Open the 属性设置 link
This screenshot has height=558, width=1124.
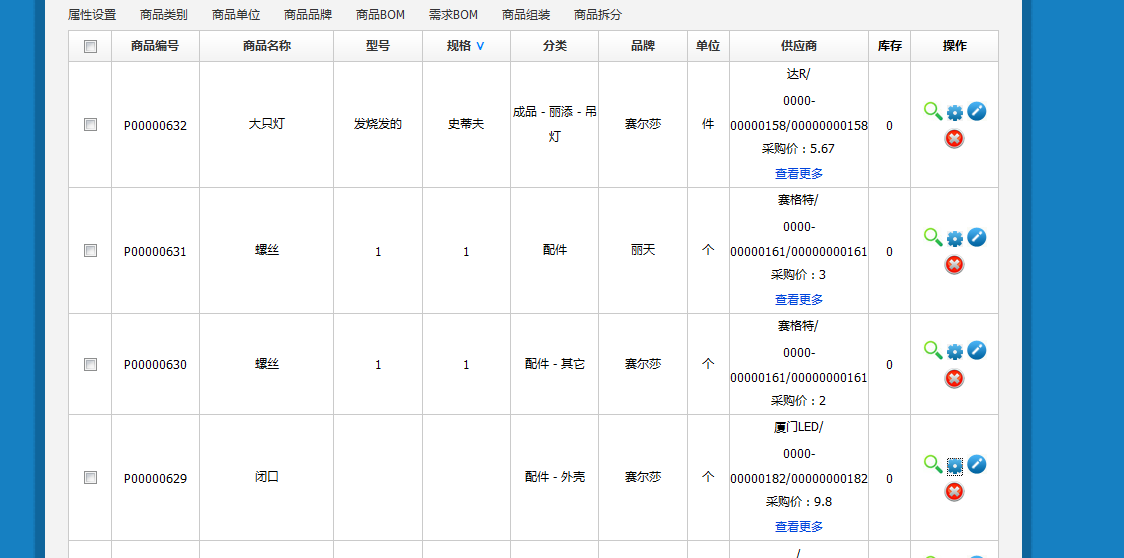[92, 15]
